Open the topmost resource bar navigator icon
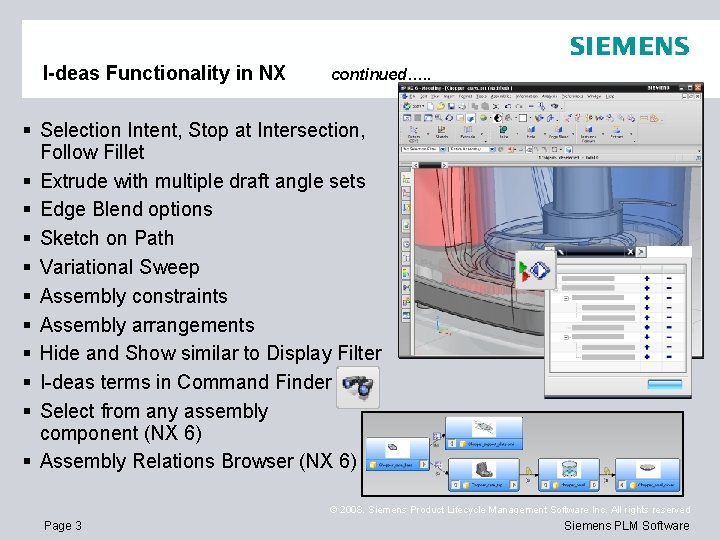Screen dimensions: 720x540 coord(406,179)
